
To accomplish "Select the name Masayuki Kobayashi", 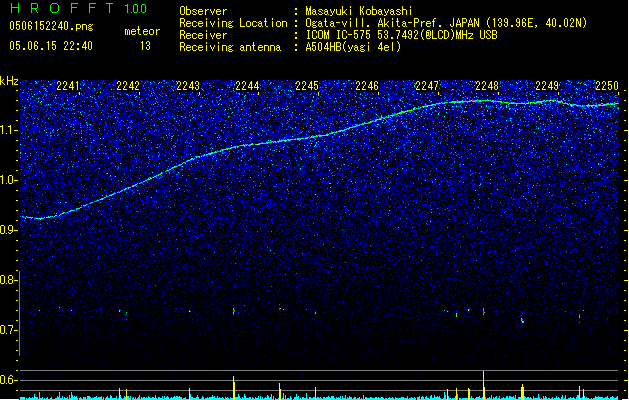I will (359, 11).
